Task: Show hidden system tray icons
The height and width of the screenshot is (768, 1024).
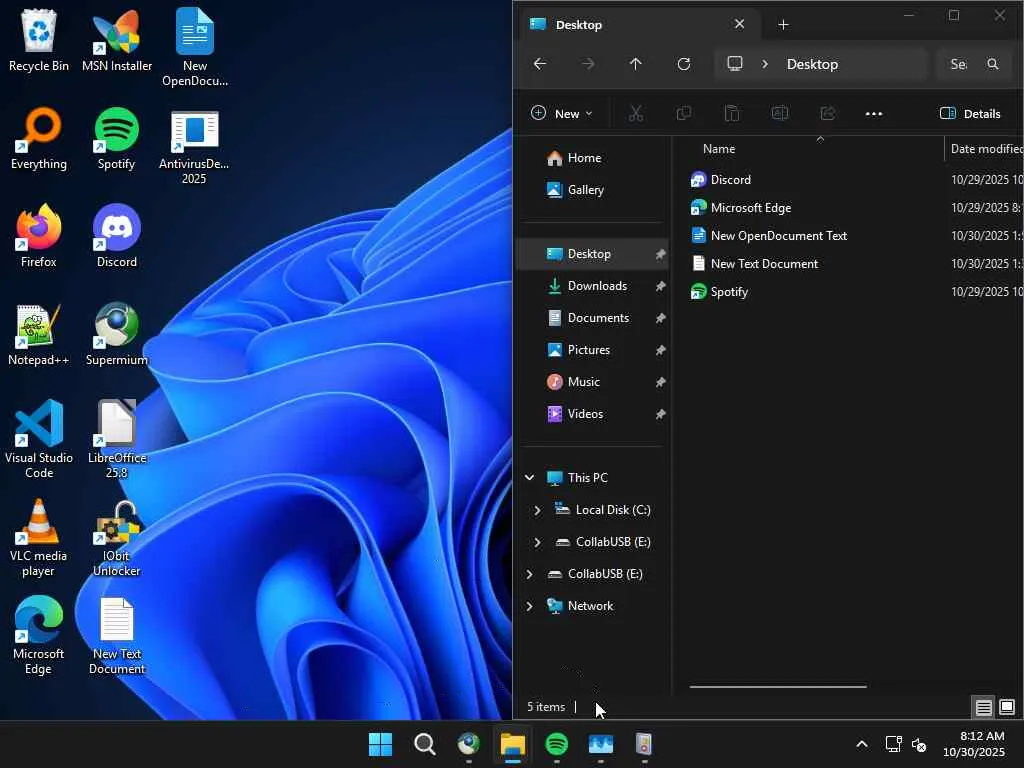Action: tap(862, 744)
